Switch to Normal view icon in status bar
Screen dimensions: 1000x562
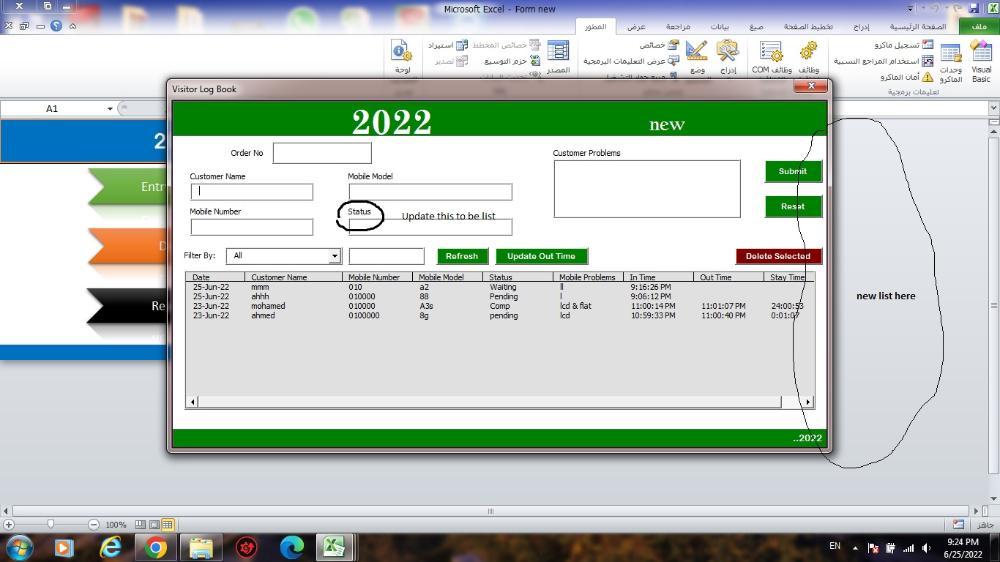[168, 524]
